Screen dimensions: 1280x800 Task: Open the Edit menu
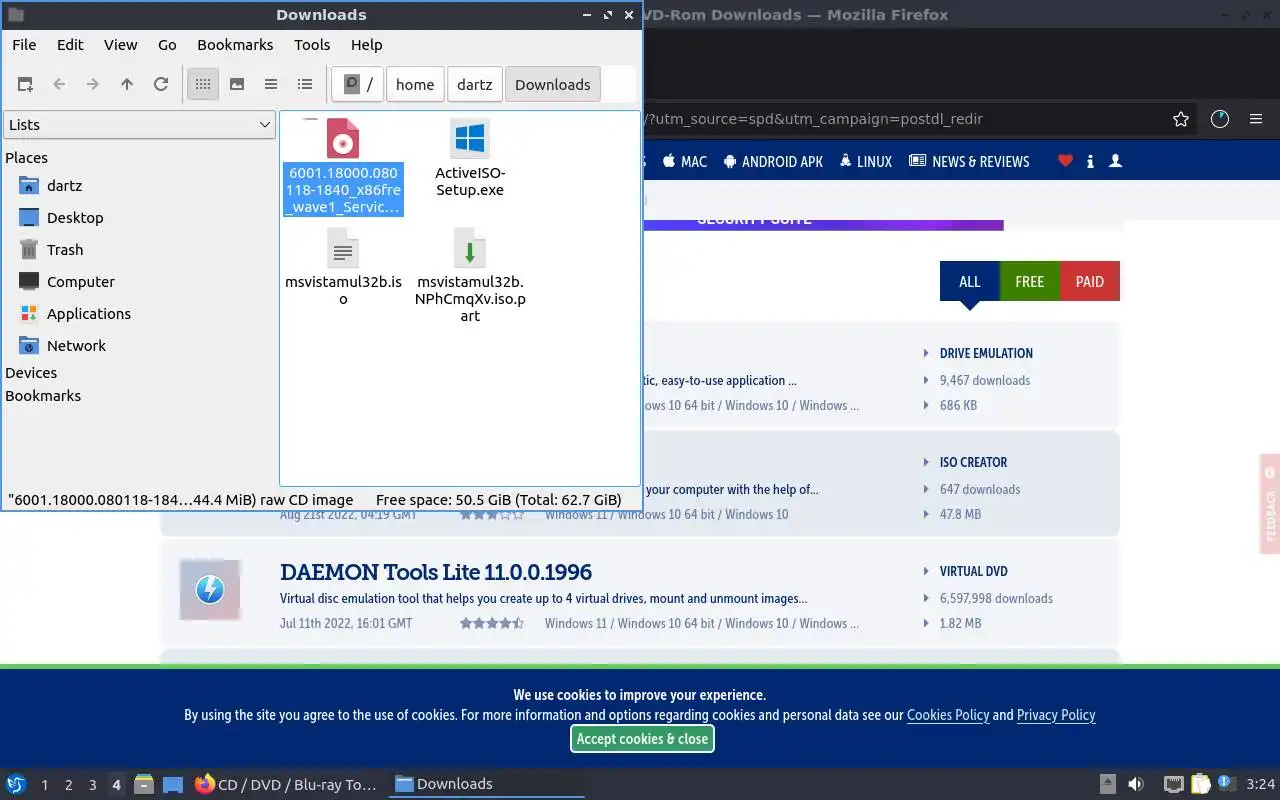(x=70, y=45)
